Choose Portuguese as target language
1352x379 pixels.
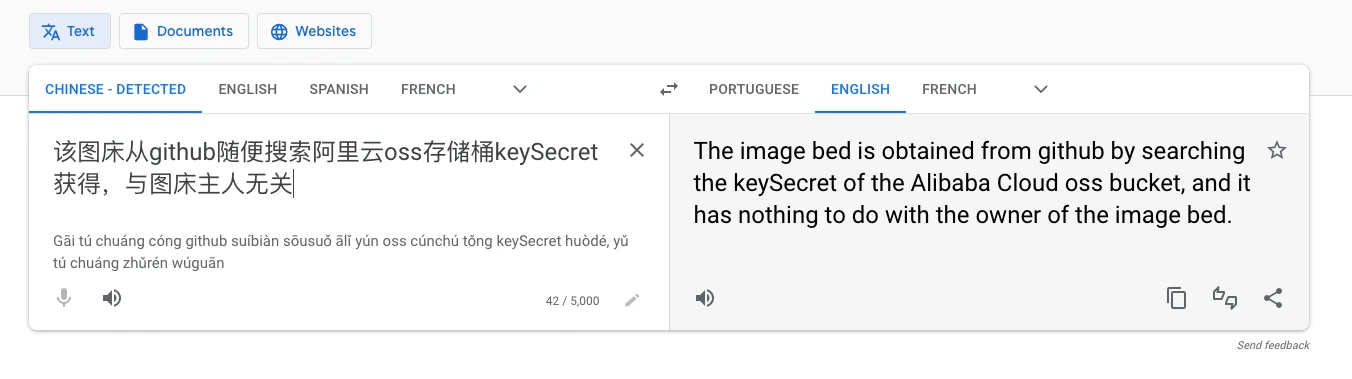(x=754, y=89)
